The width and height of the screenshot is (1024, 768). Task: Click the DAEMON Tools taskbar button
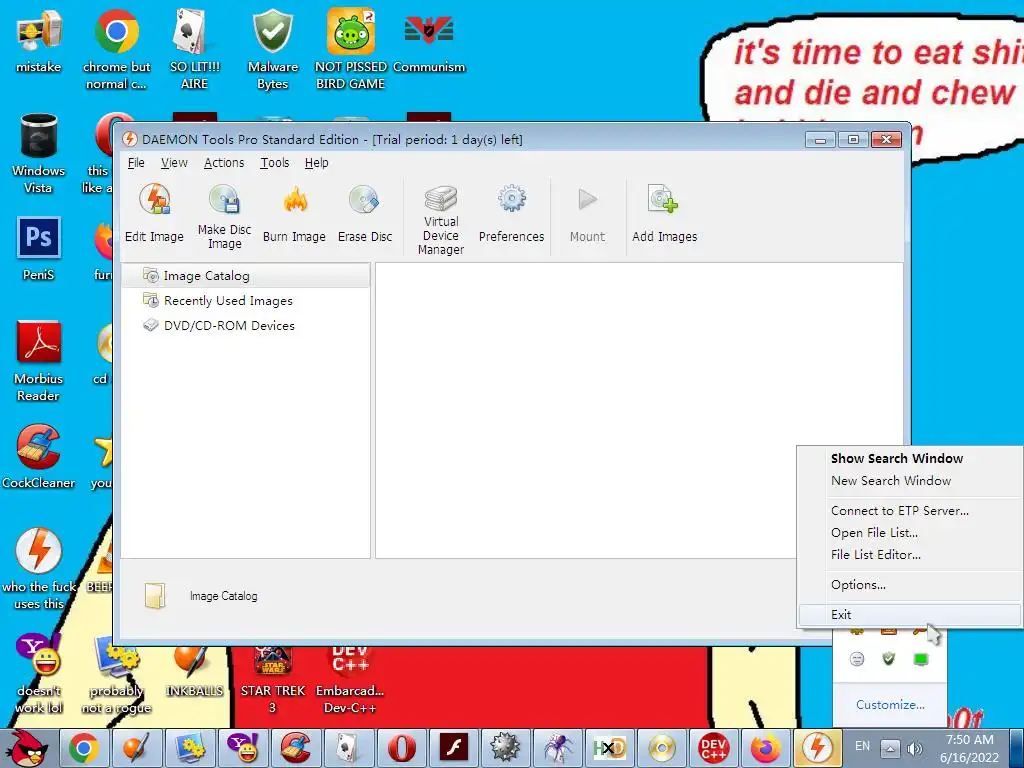point(817,748)
